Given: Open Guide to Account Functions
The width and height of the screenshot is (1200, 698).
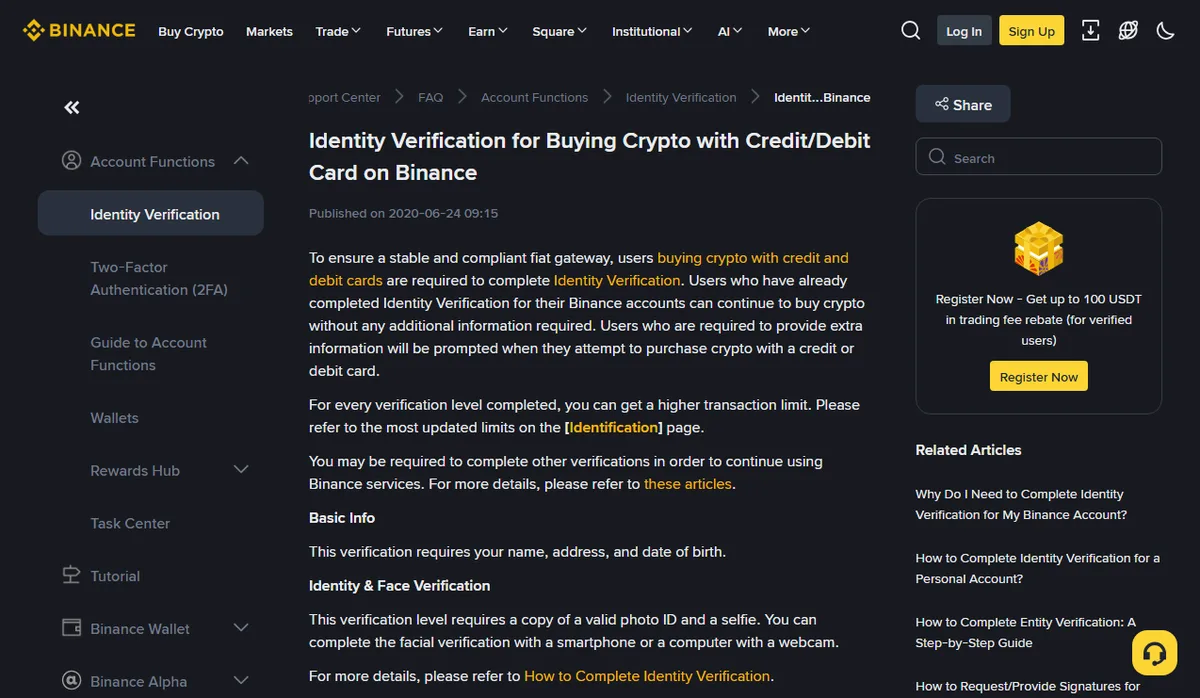Looking at the screenshot, I should [148, 353].
